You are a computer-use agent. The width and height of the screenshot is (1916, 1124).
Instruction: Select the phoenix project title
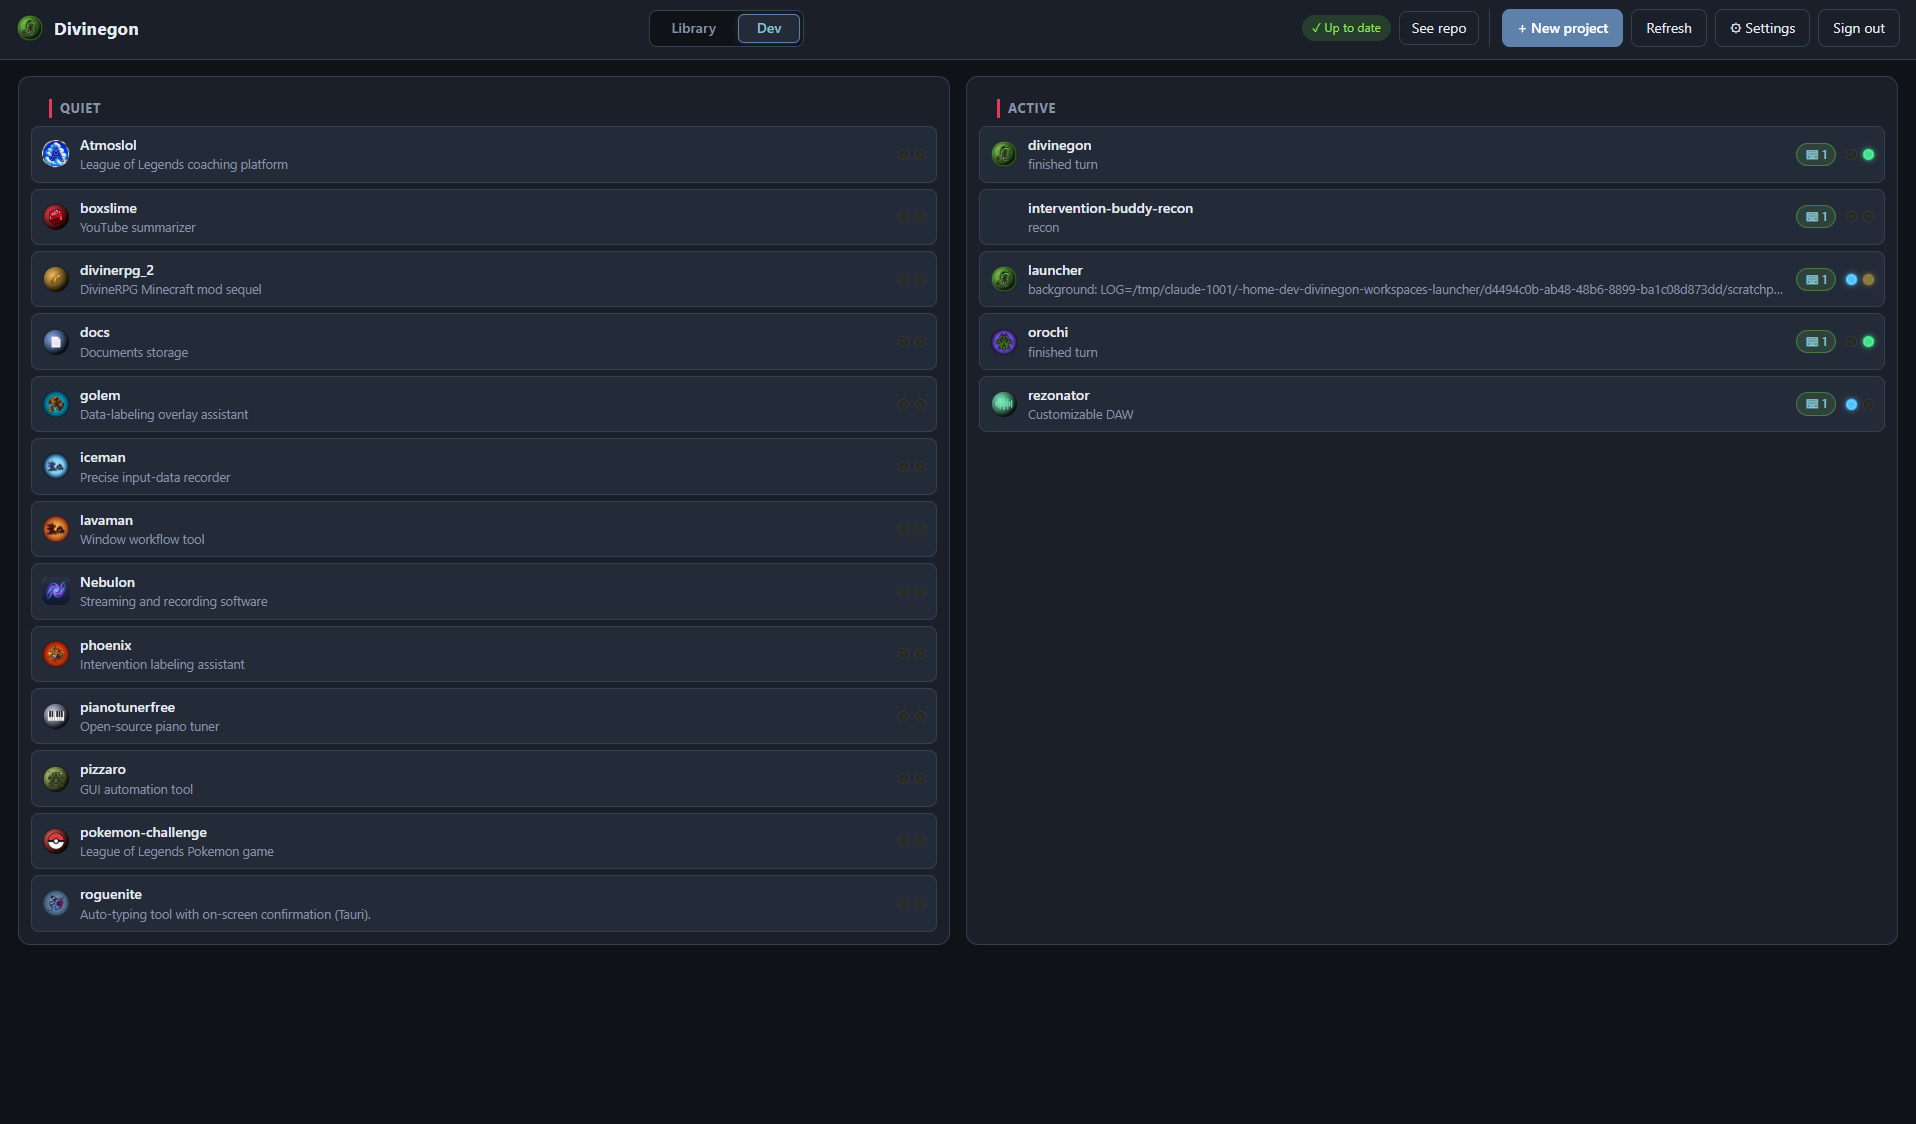pyautogui.click(x=106, y=645)
